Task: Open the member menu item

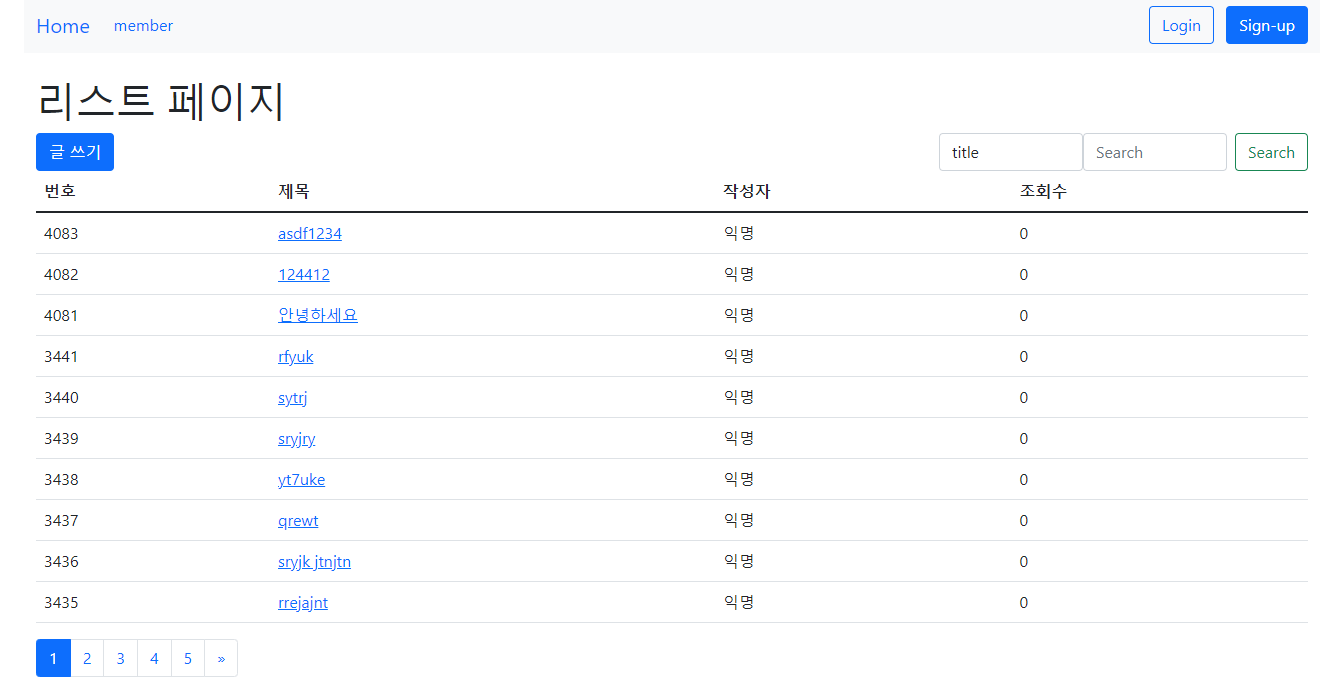Action: point(143,26)
